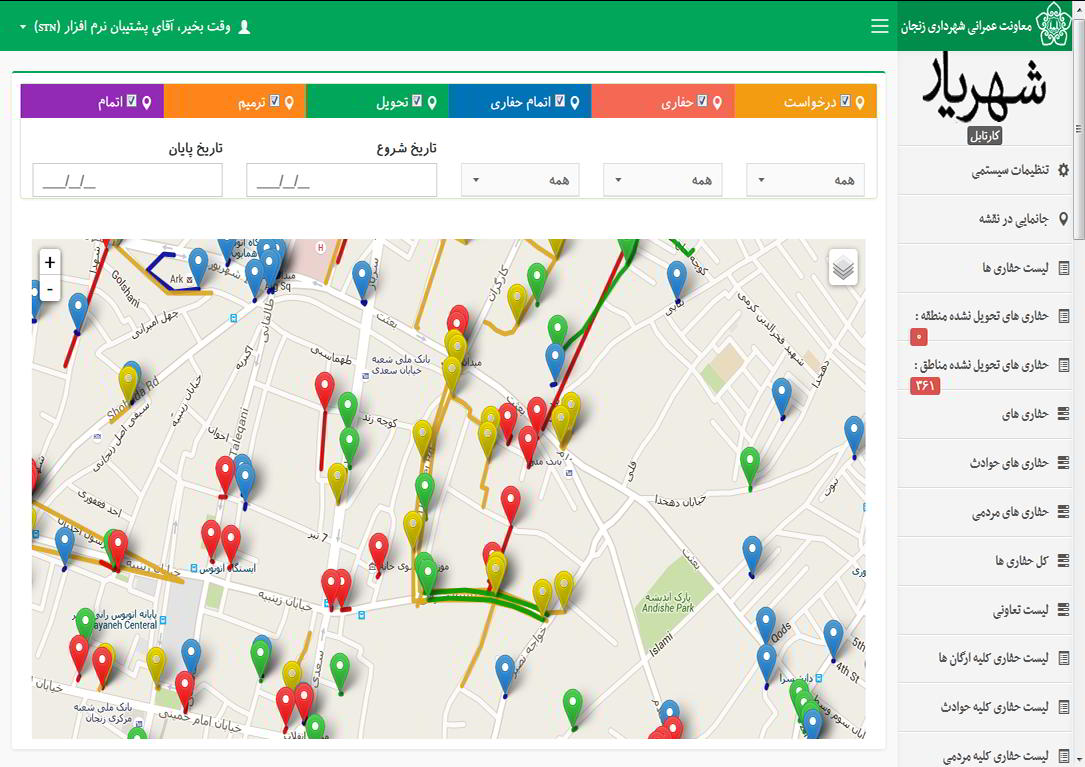Screen dimensions: 1085x767
Task: Toggle the red حفاری filter checkbox
Action: pyautogui.click(x=702, y=101)
